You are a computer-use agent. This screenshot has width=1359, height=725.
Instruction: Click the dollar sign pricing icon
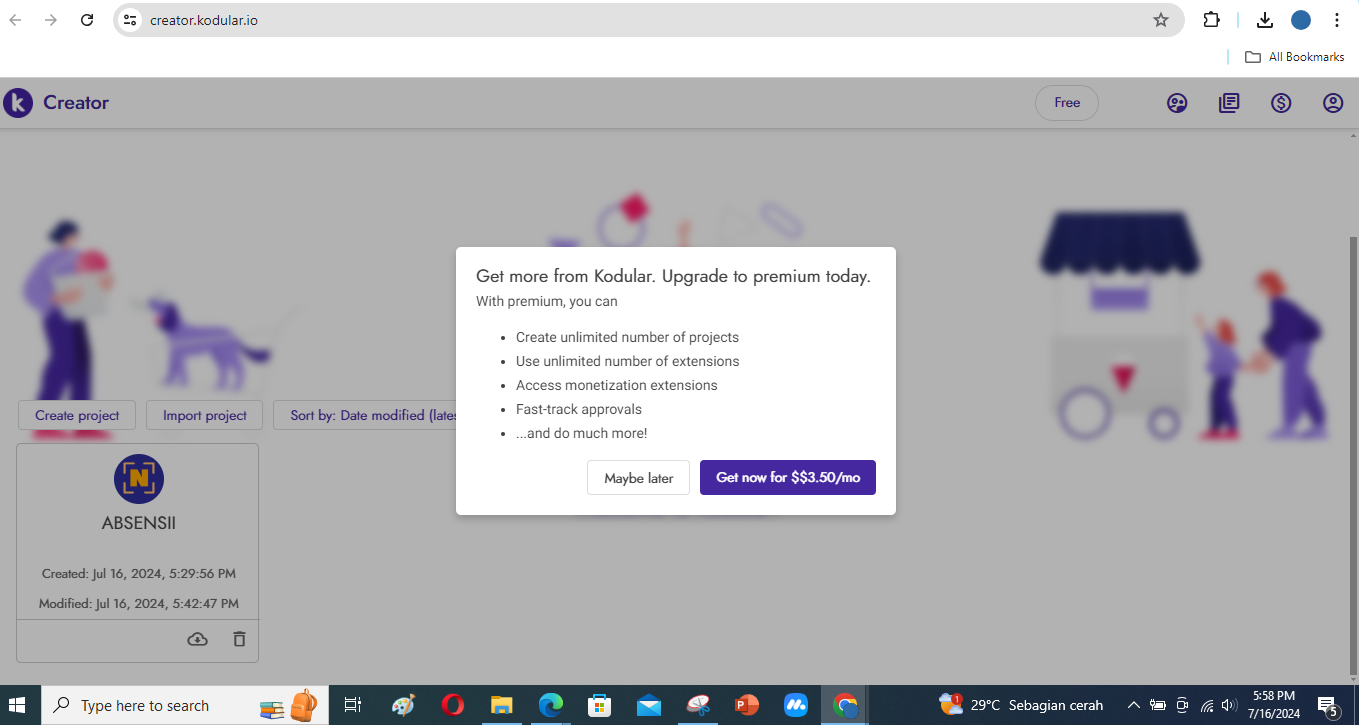click(1281, 103)
